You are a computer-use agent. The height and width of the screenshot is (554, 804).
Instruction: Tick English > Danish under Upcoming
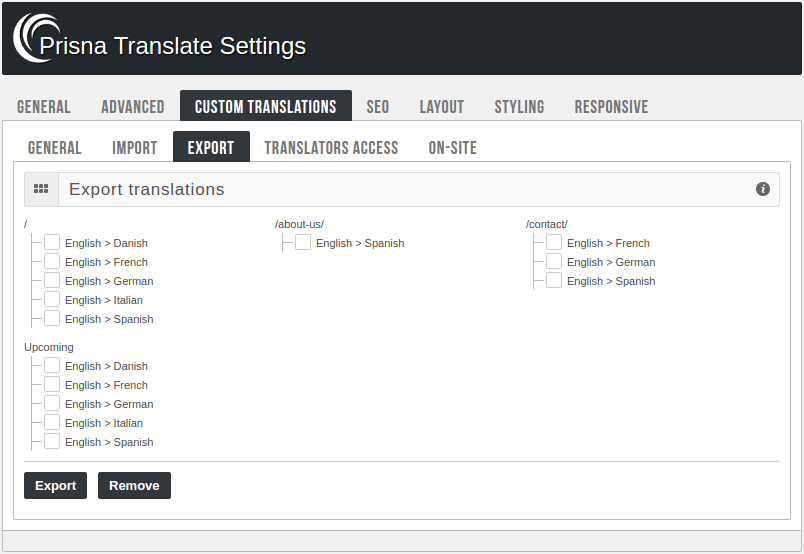[52, 365]
